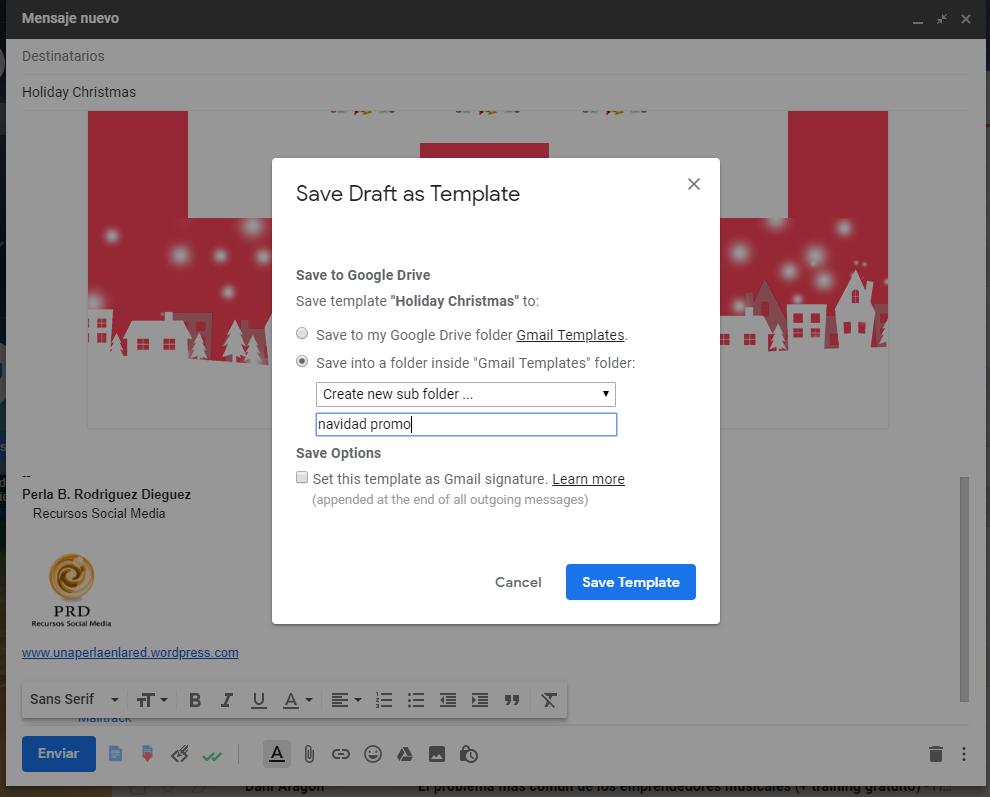Open the text alignment menu
Screen dimensions: 990x797
pyautogui.click(x=346, y=699)
